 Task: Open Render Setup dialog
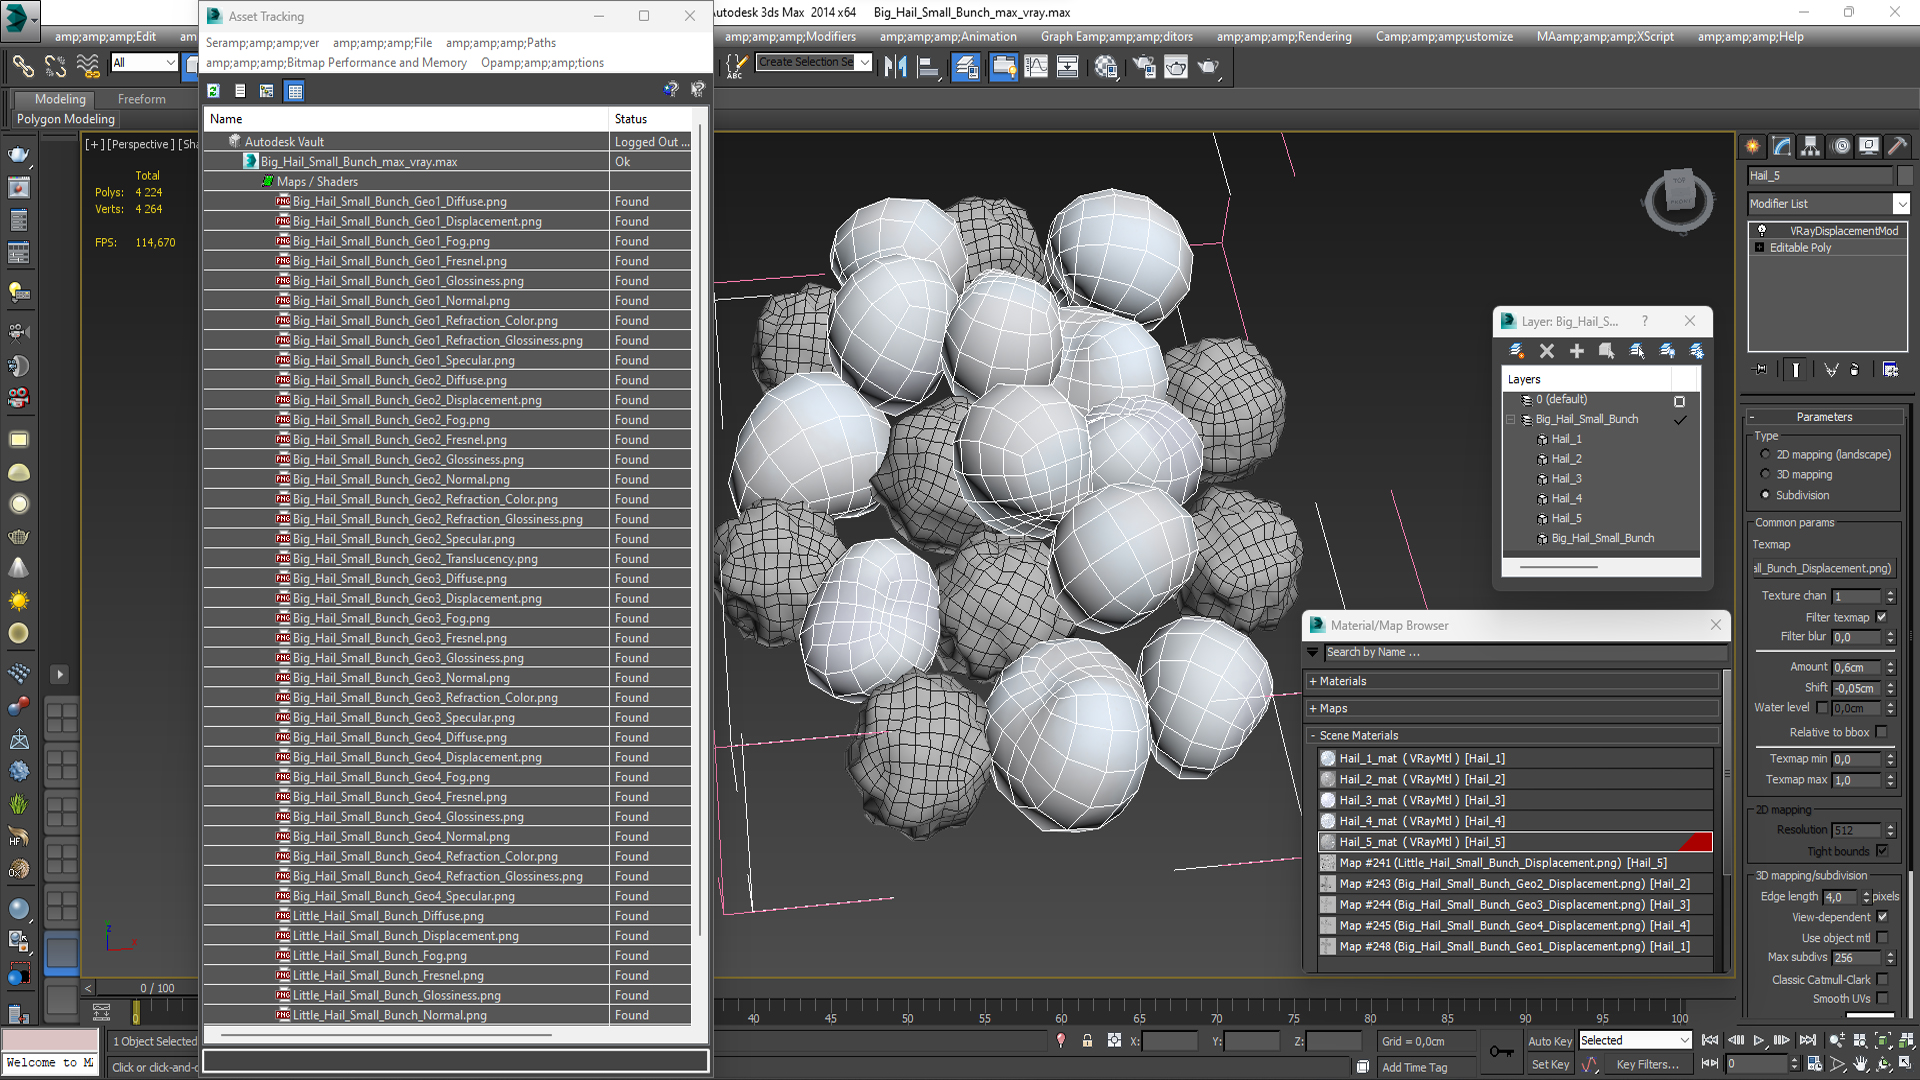tap(1144, 67)
